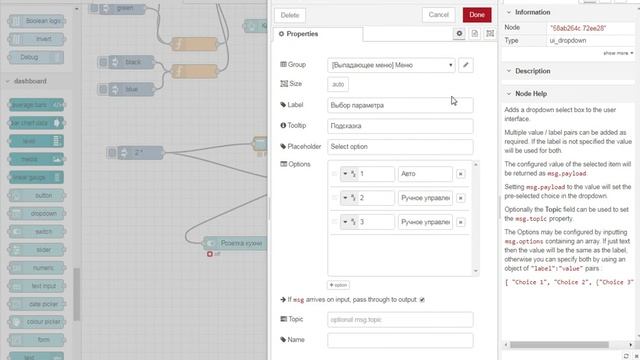The image size is (640, 360).
Task: Remove option 1 Авто with x
Action: pyautogui.click(x=460, y=174)
